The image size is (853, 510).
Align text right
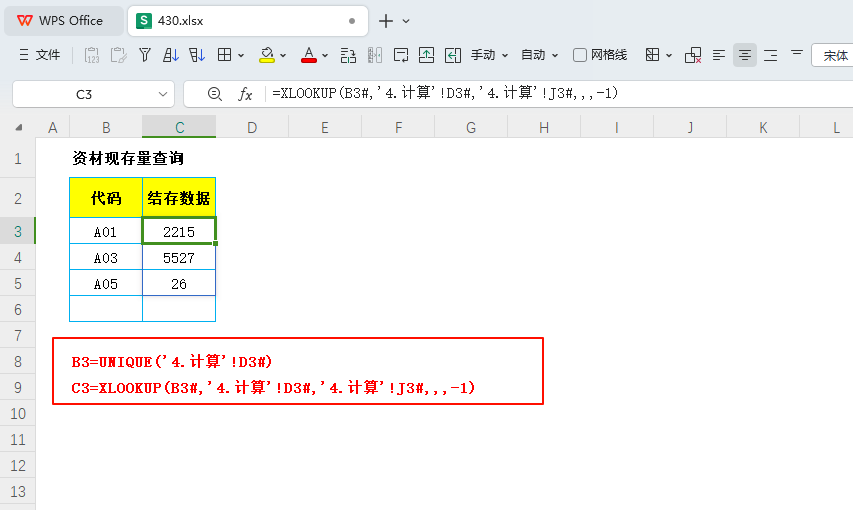(770, 55)
